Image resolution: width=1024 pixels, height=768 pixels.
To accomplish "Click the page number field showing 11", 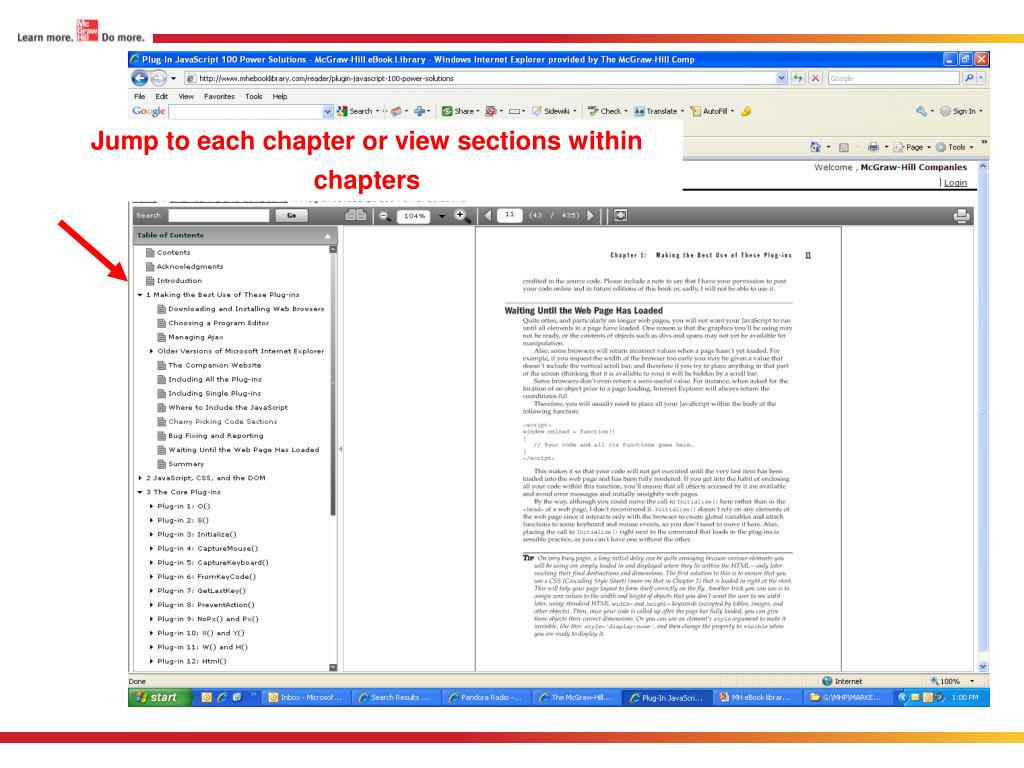I will pyautogui.click(x=509, y=215).
